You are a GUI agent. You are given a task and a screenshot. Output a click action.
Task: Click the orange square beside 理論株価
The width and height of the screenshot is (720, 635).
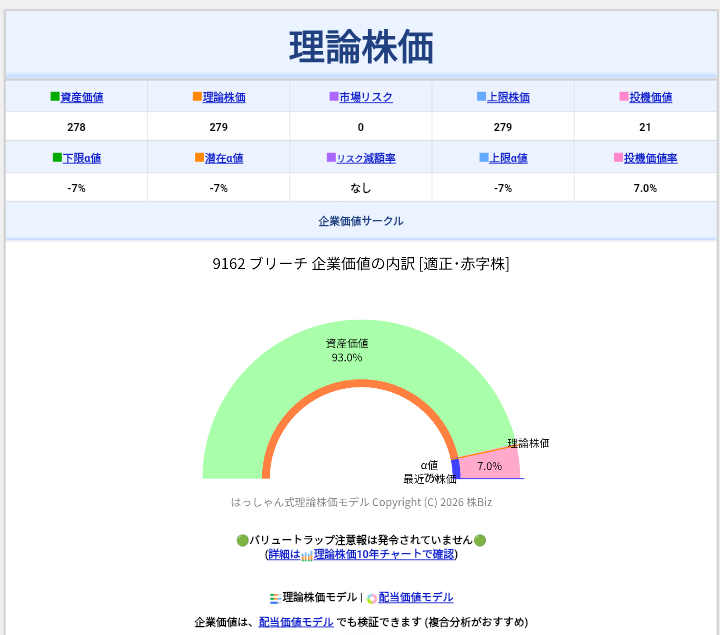197,96
